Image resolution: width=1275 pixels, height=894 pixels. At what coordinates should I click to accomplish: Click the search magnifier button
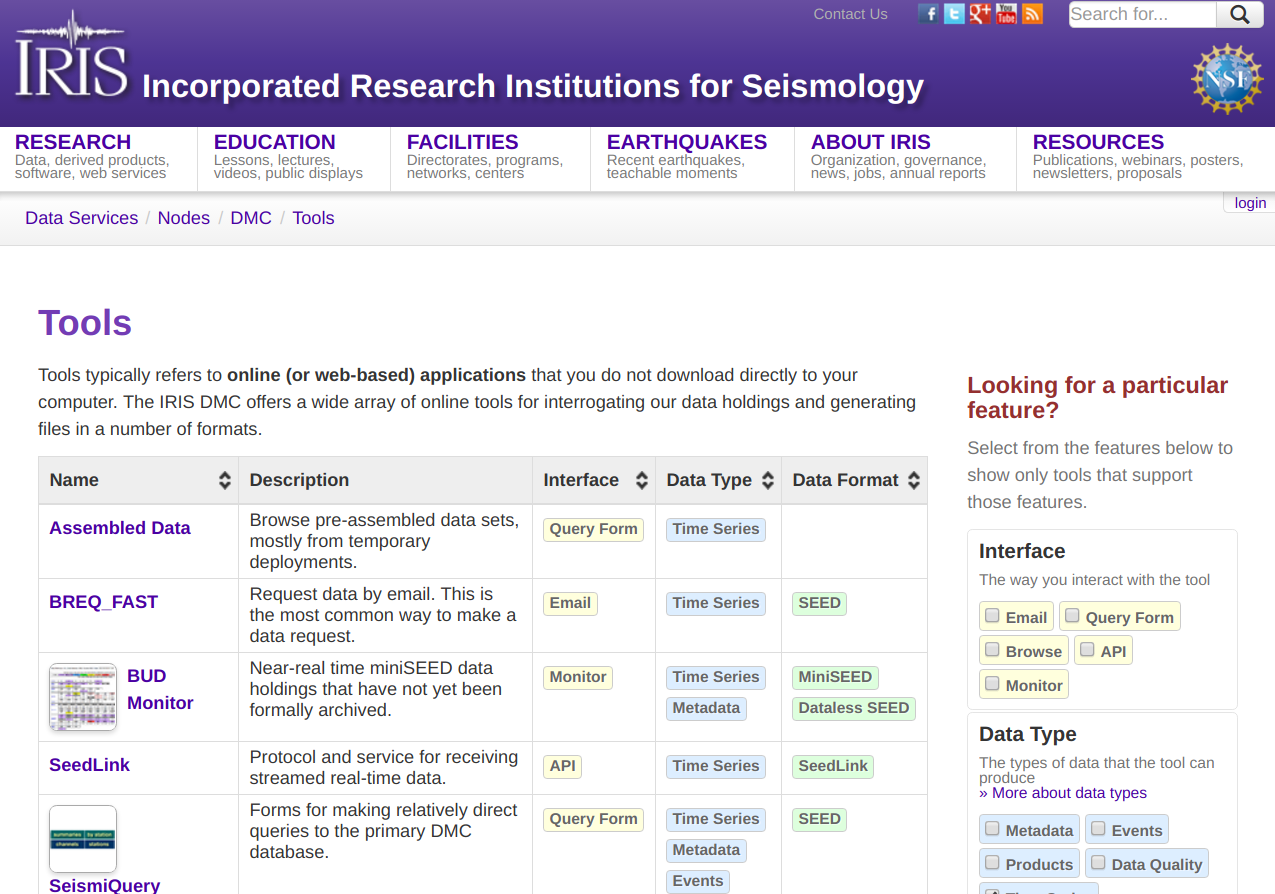point(1240,14)
